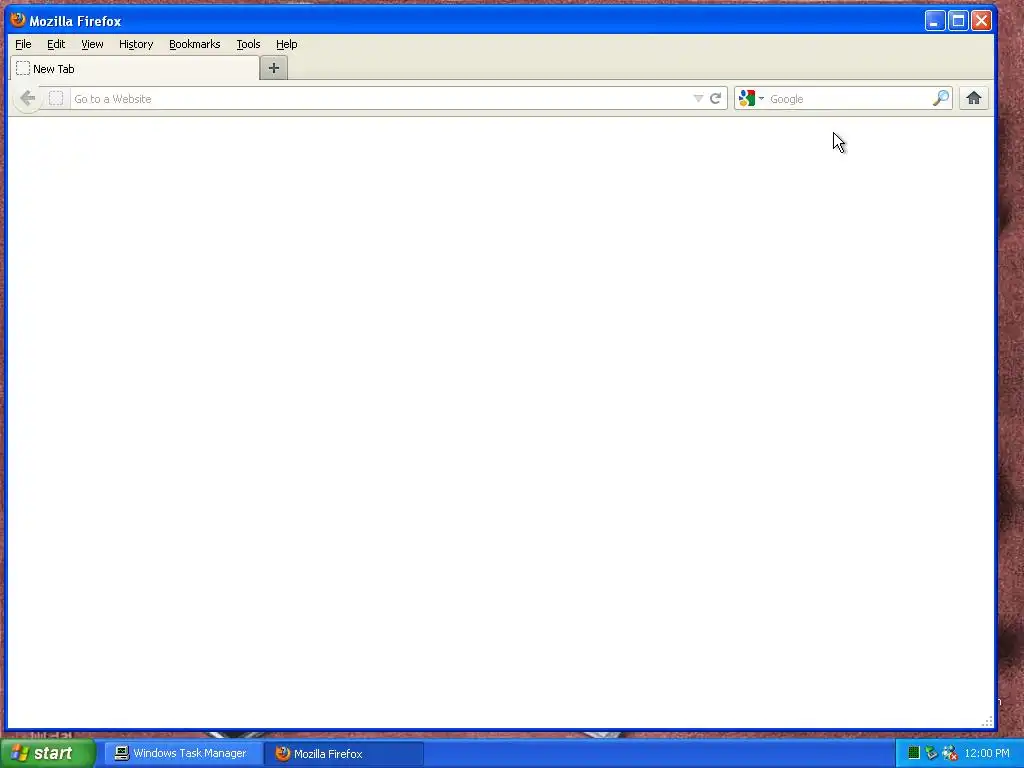This screenshot has width=1024, height=768.
Task: Click the network connection tray icon
Action: pyautogui.click(x=950, y=753)
